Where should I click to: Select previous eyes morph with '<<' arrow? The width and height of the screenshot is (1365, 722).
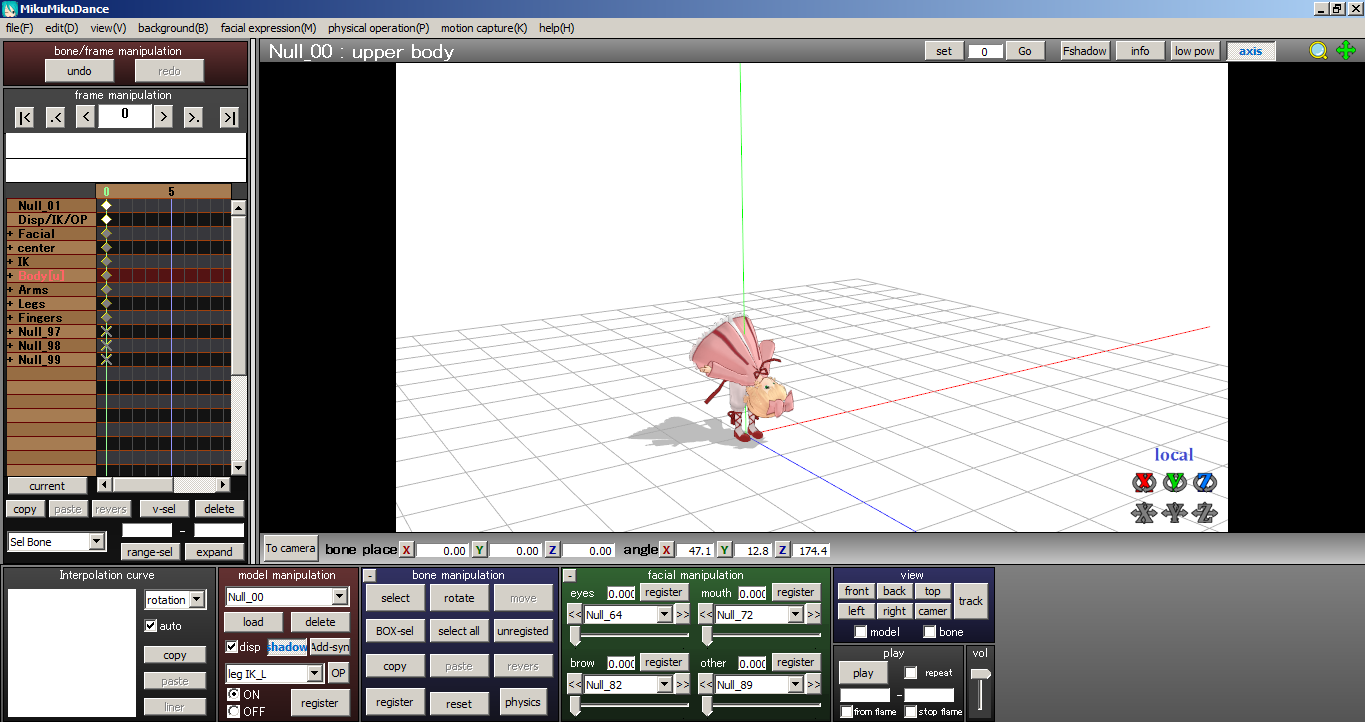[575, 615]
